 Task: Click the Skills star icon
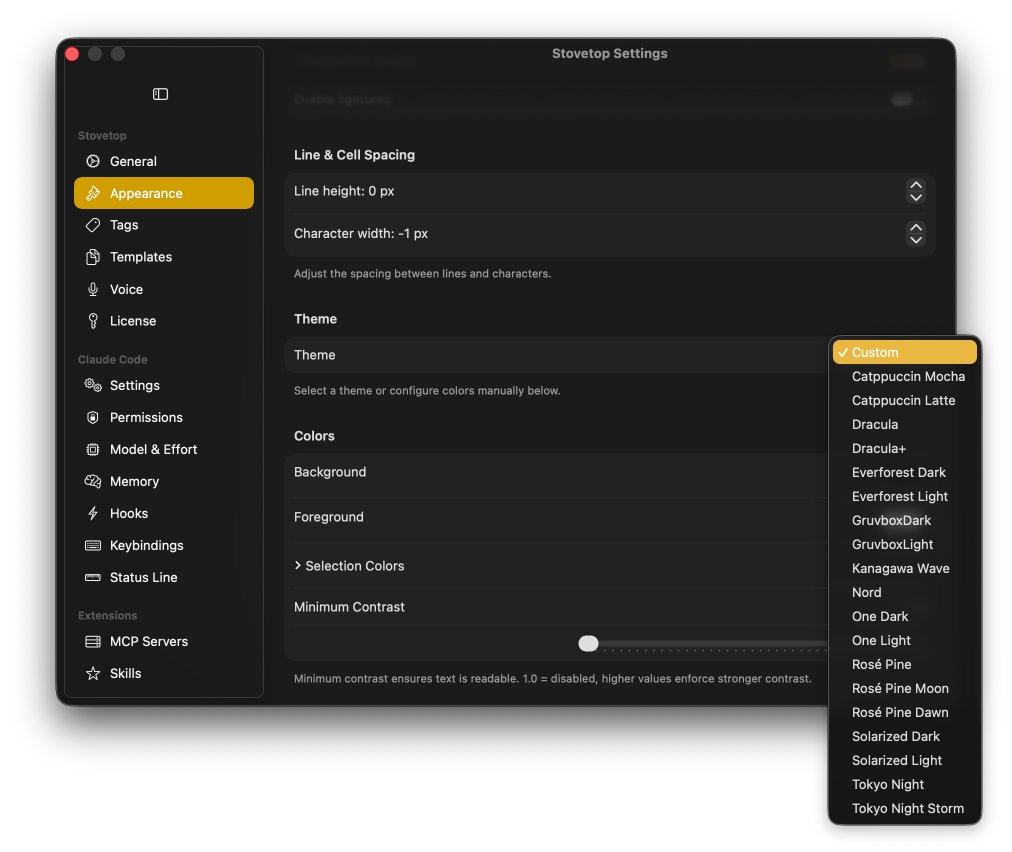click(93, 673)
